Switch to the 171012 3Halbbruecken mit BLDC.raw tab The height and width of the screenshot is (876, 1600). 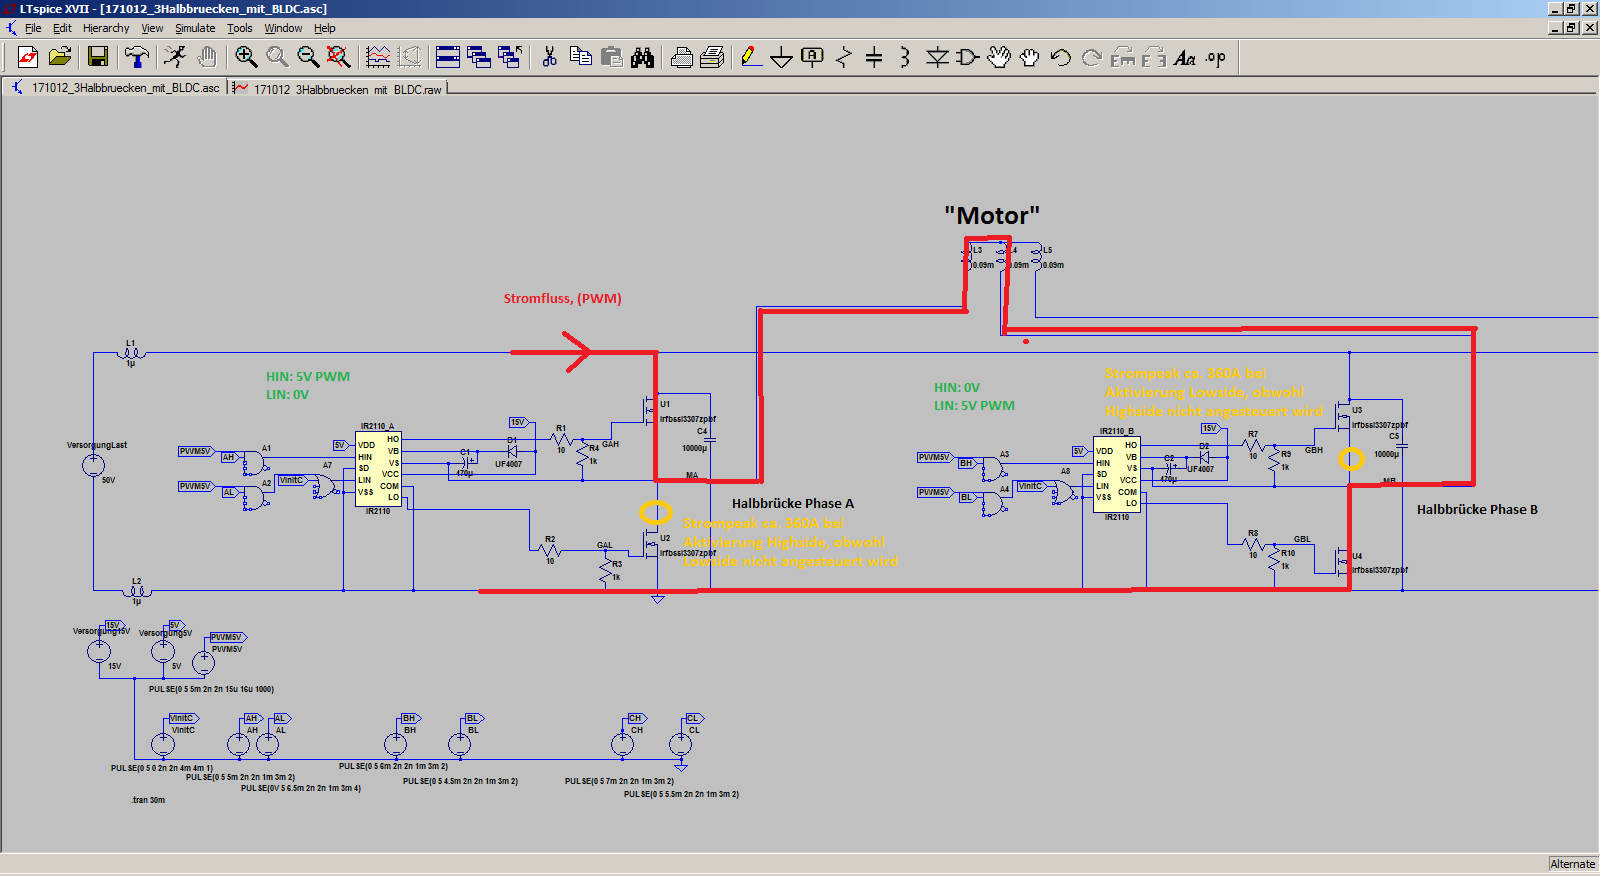coord(338,89)
